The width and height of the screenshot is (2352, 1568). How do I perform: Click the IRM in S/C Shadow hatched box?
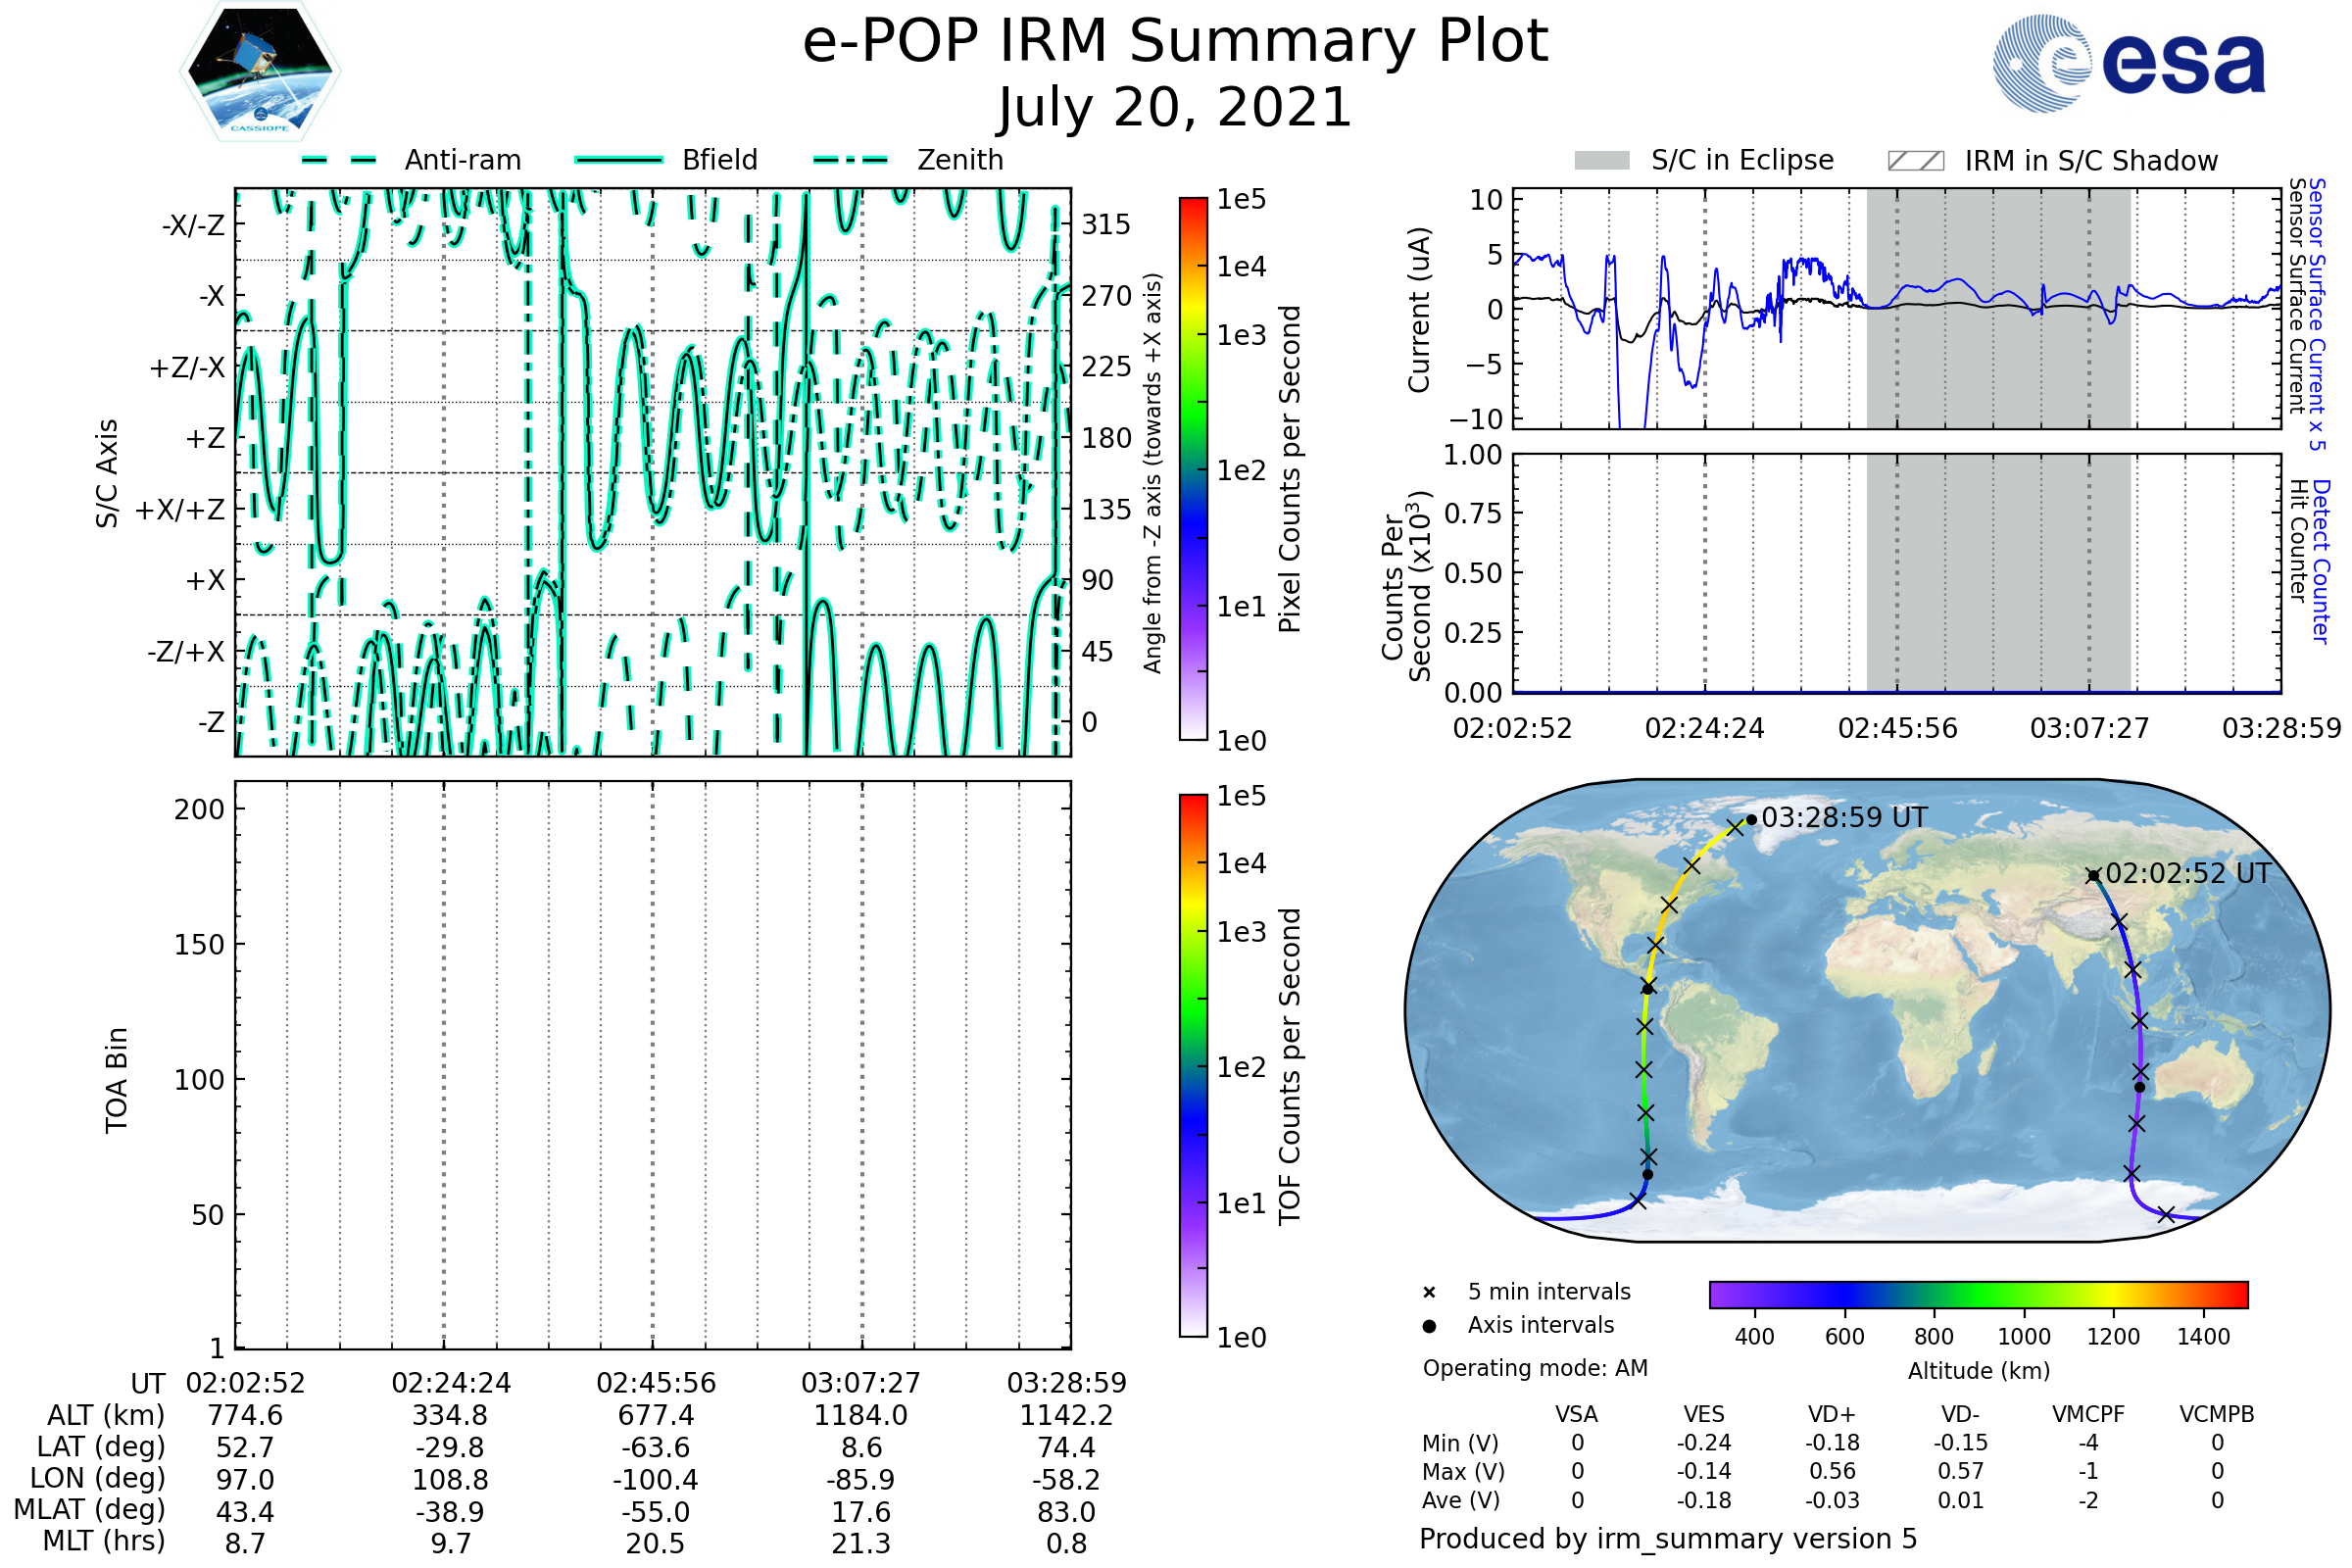coord(1915,161)
